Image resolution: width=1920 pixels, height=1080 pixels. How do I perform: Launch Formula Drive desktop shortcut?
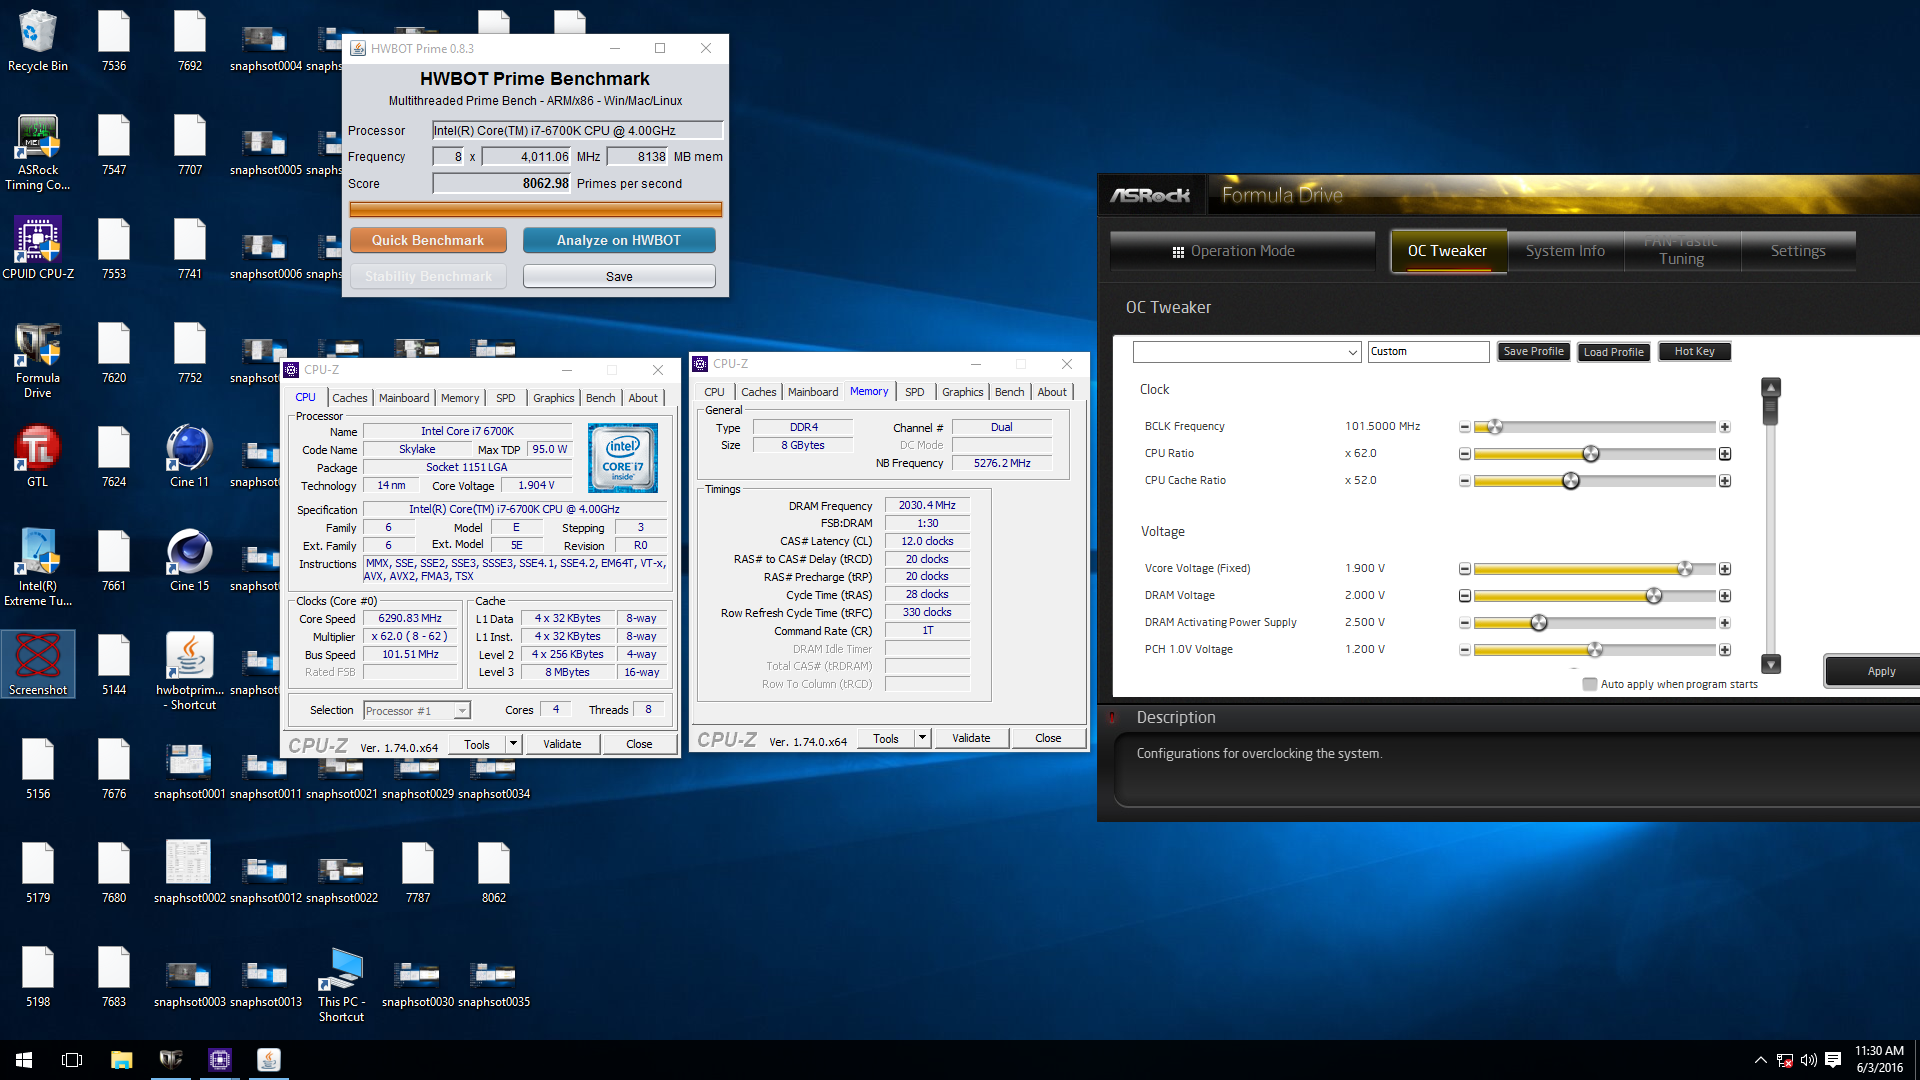[x=38, y=360]
